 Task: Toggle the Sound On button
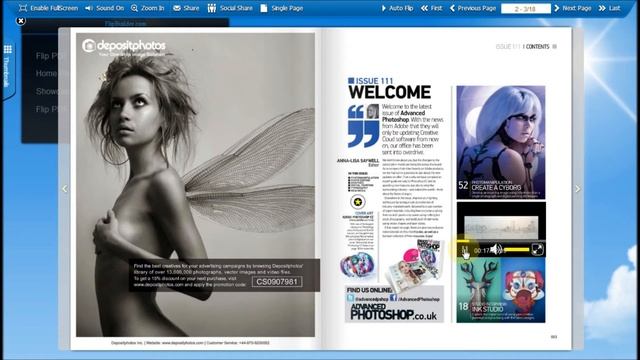pyautogui.click(x=104, y=8)
